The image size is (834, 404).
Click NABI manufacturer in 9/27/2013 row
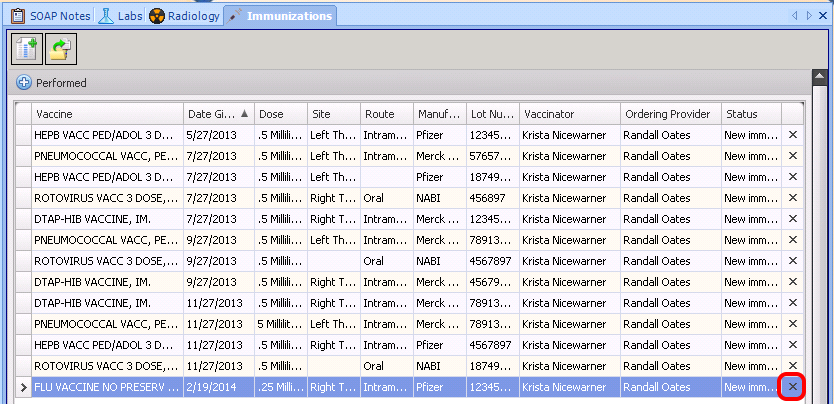point(440,261)
